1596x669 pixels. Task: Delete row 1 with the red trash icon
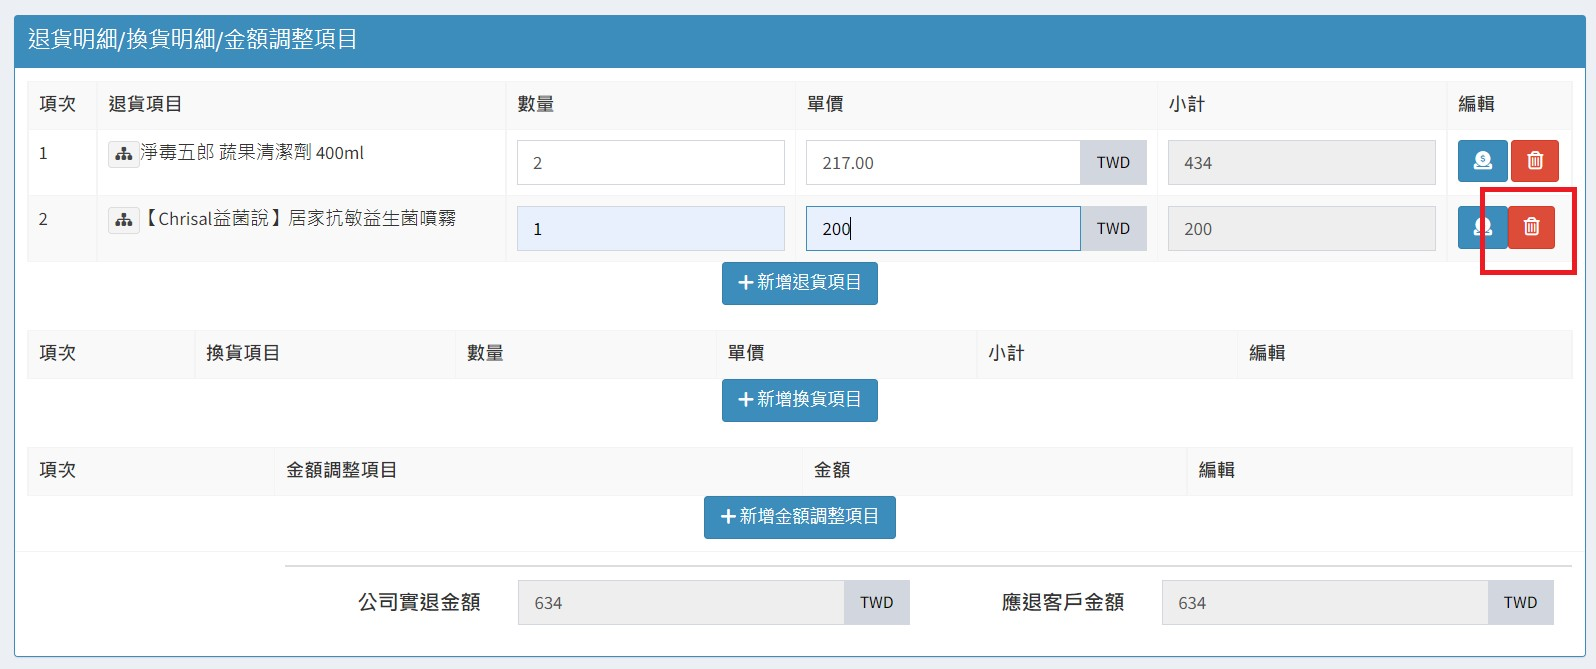(x=1535, y=161)
